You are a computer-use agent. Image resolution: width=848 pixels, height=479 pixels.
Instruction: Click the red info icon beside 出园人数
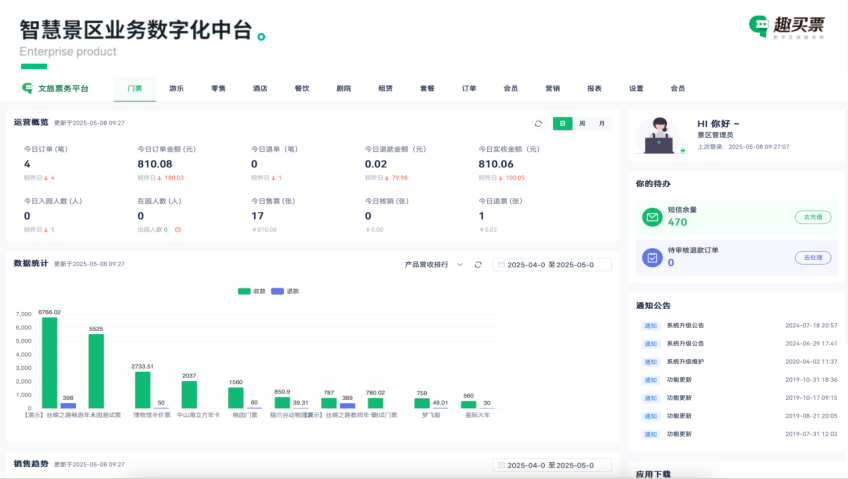click(178, 229)
